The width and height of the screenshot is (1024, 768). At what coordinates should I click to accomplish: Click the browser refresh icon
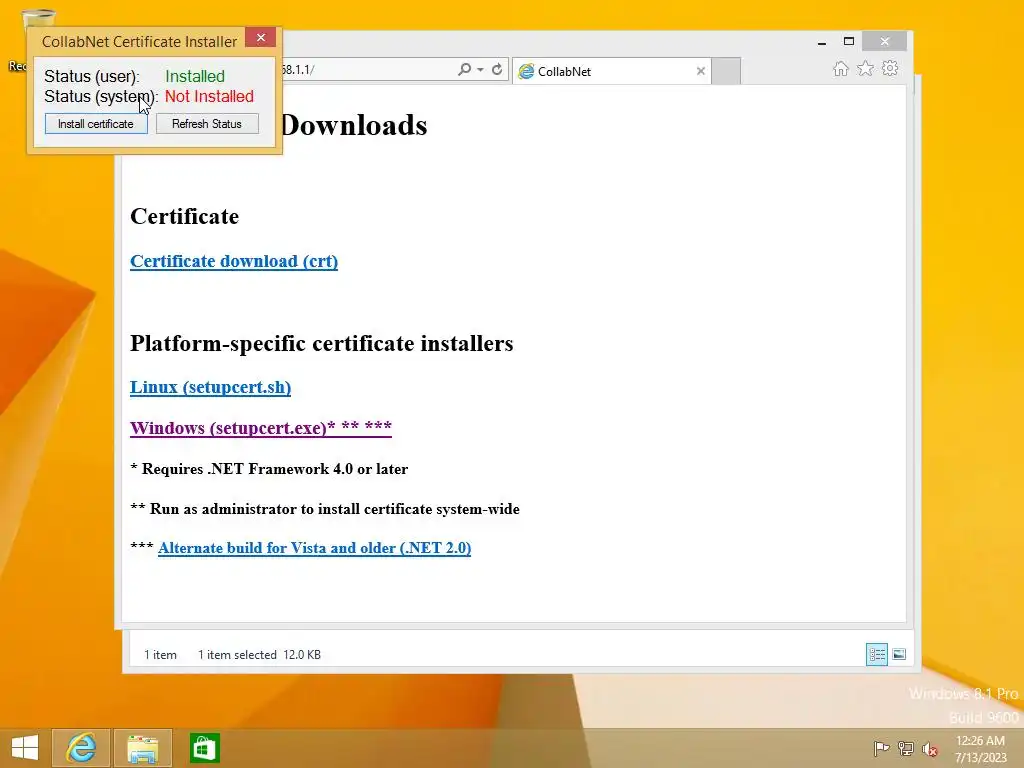(x=497, y=69)
